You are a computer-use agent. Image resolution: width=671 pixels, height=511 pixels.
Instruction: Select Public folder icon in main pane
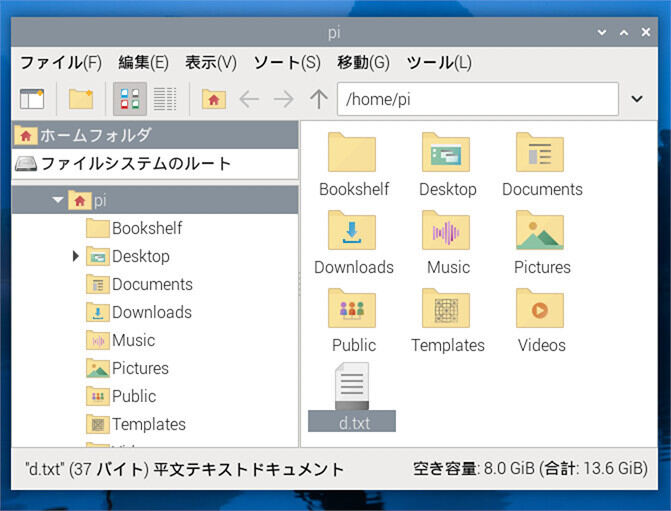352,309
